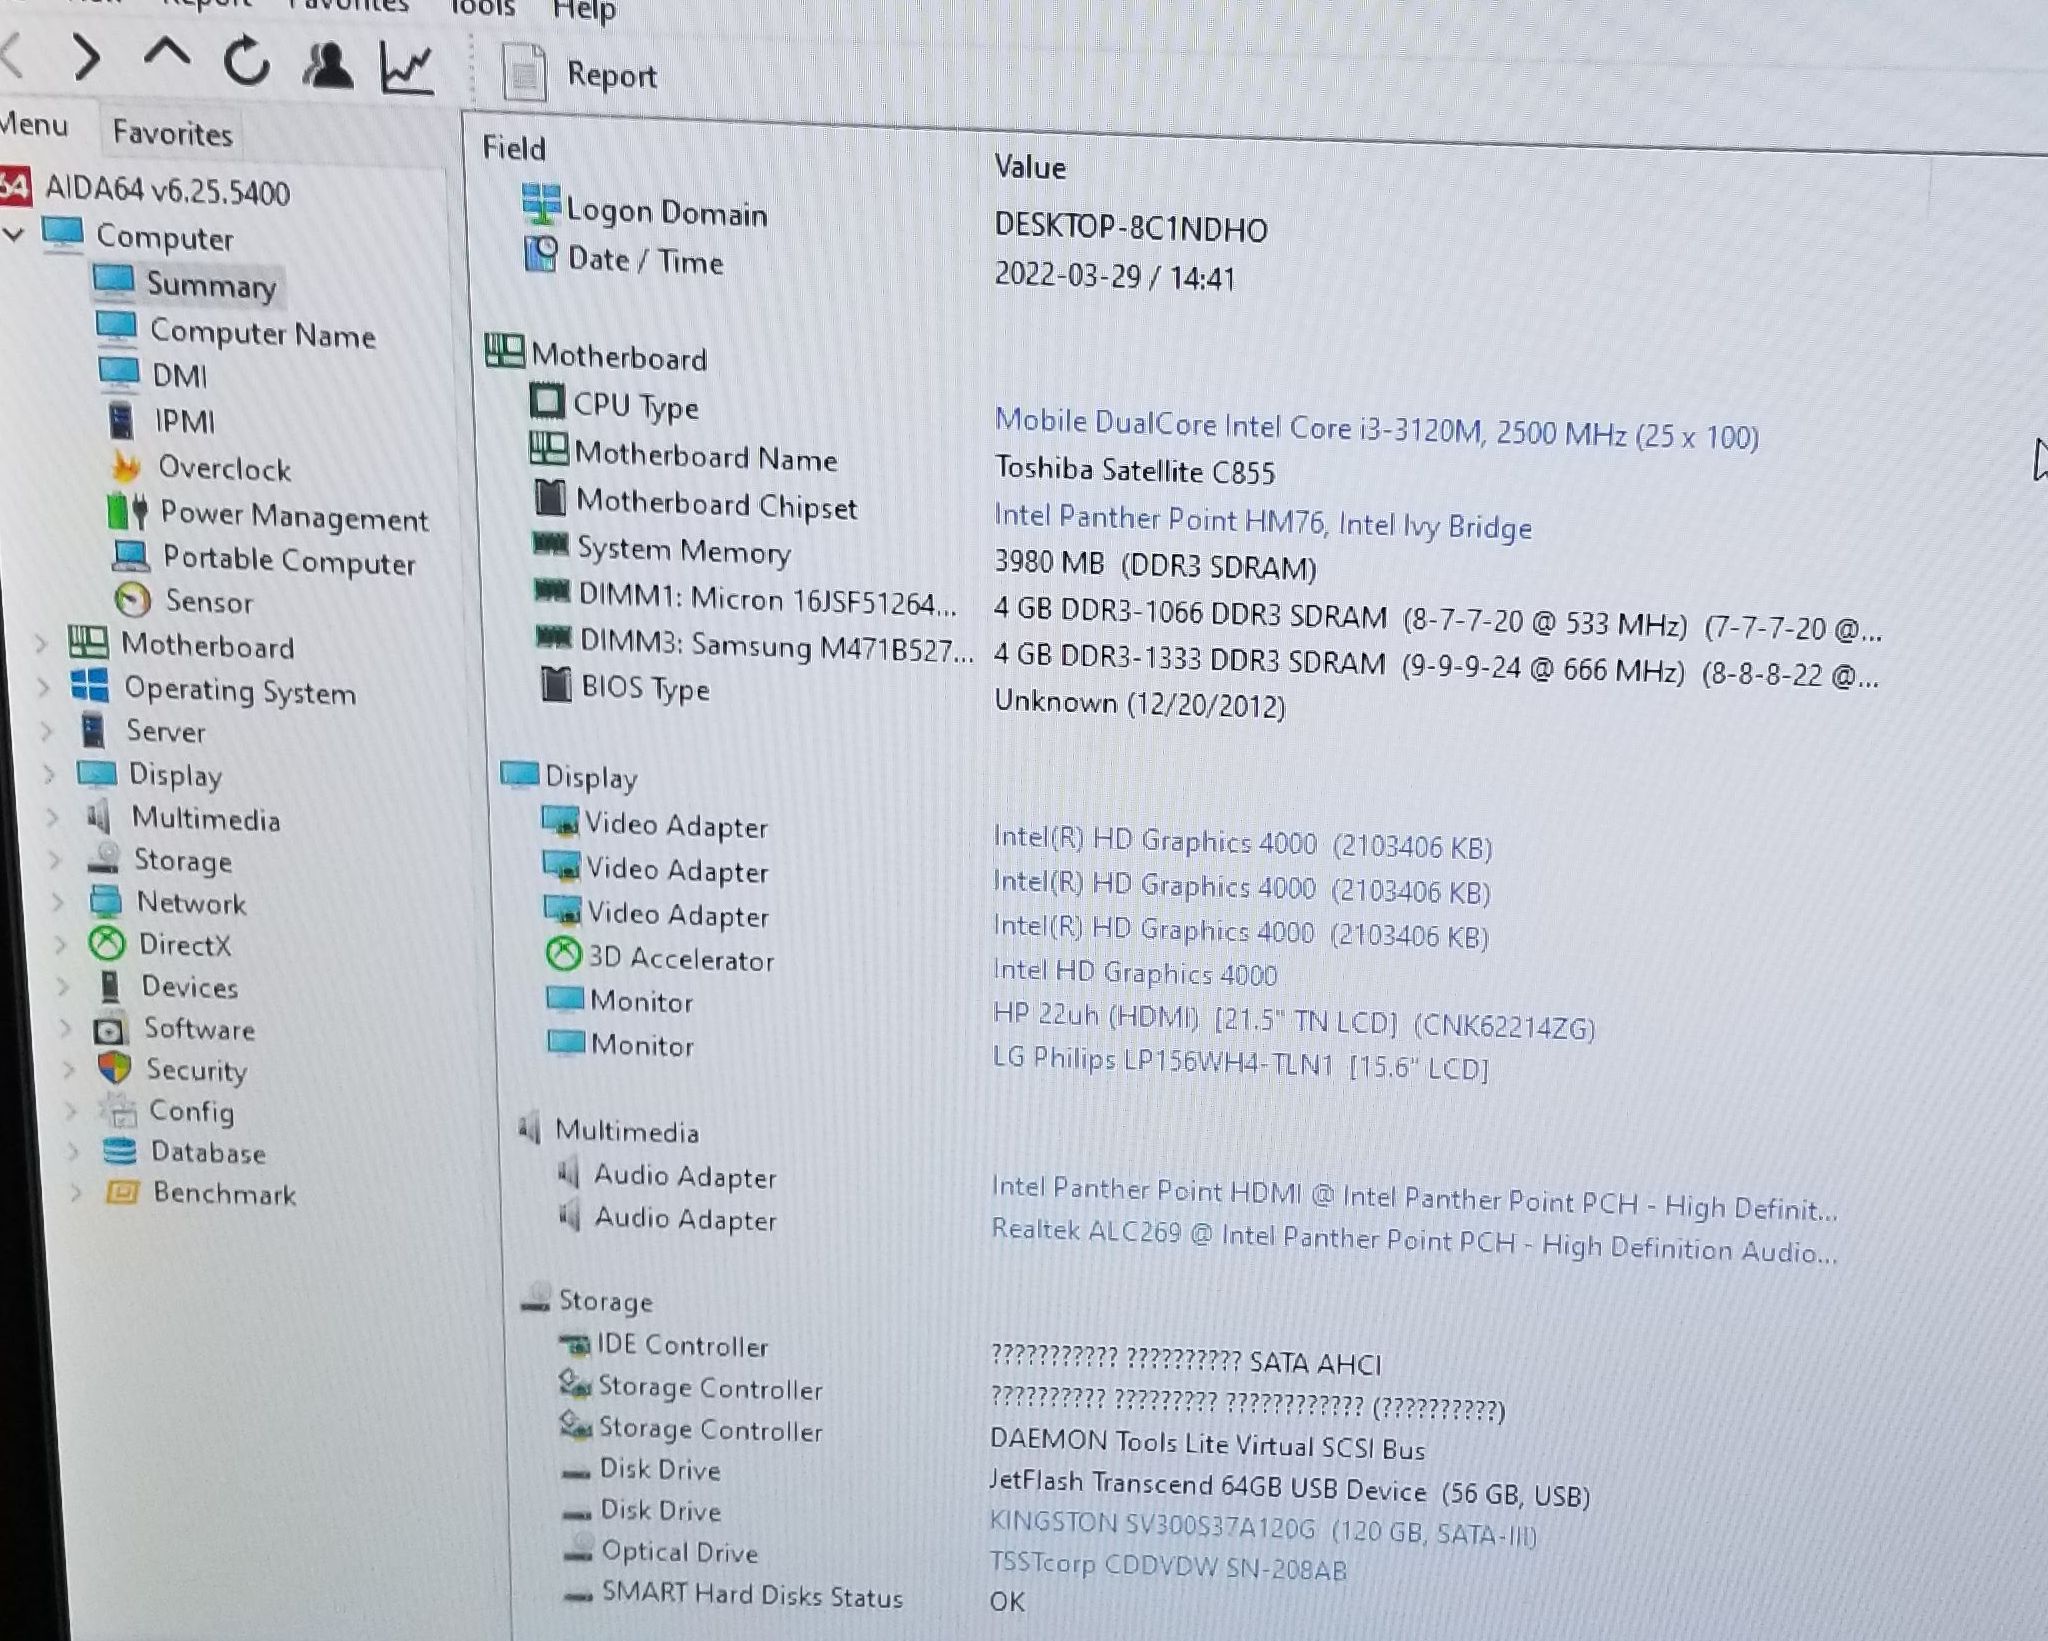Click the Forward navigation arrow
Screen dimensions: 2048x1641
click(x=88, y=56)
